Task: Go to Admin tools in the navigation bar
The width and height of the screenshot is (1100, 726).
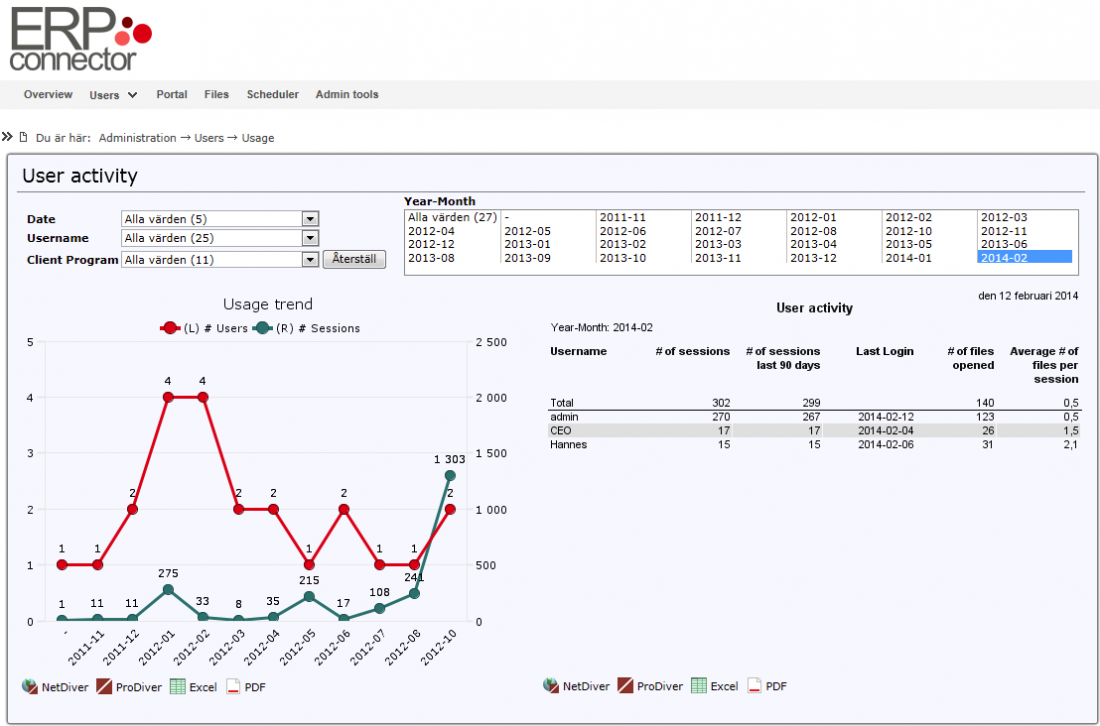Action: coord(347,95)
